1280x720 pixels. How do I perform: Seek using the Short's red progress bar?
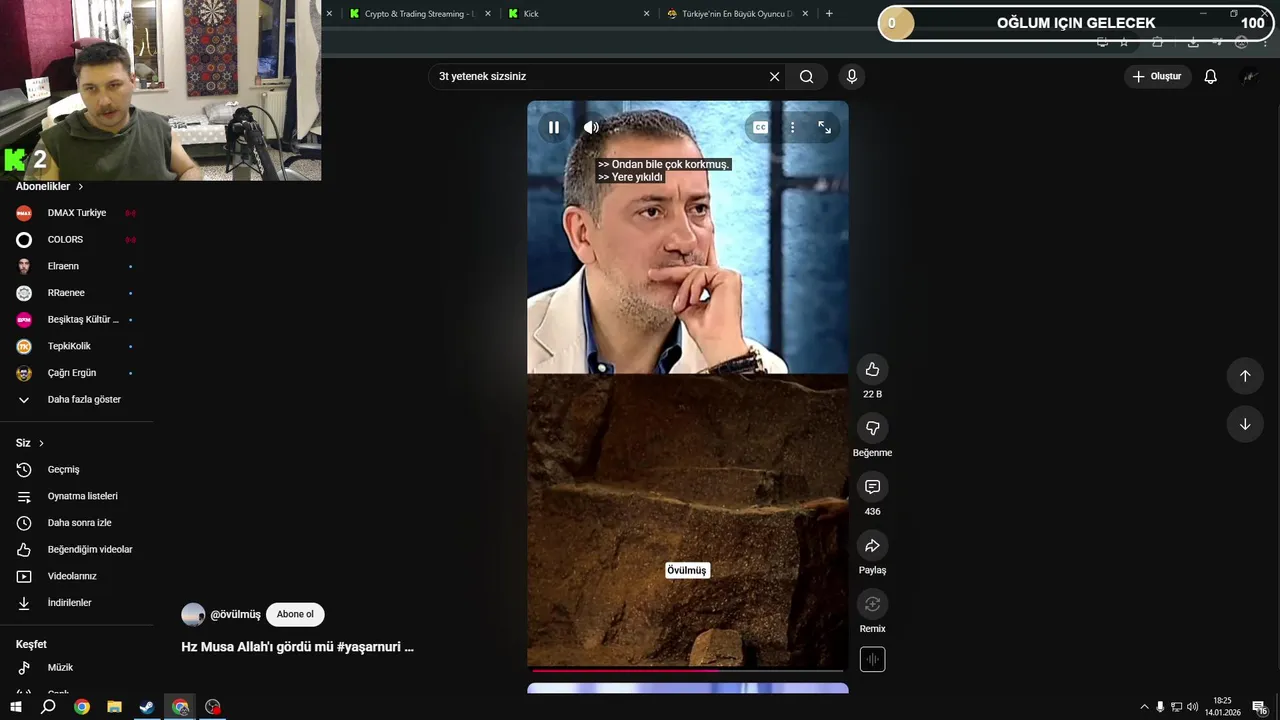coord(688,670)
